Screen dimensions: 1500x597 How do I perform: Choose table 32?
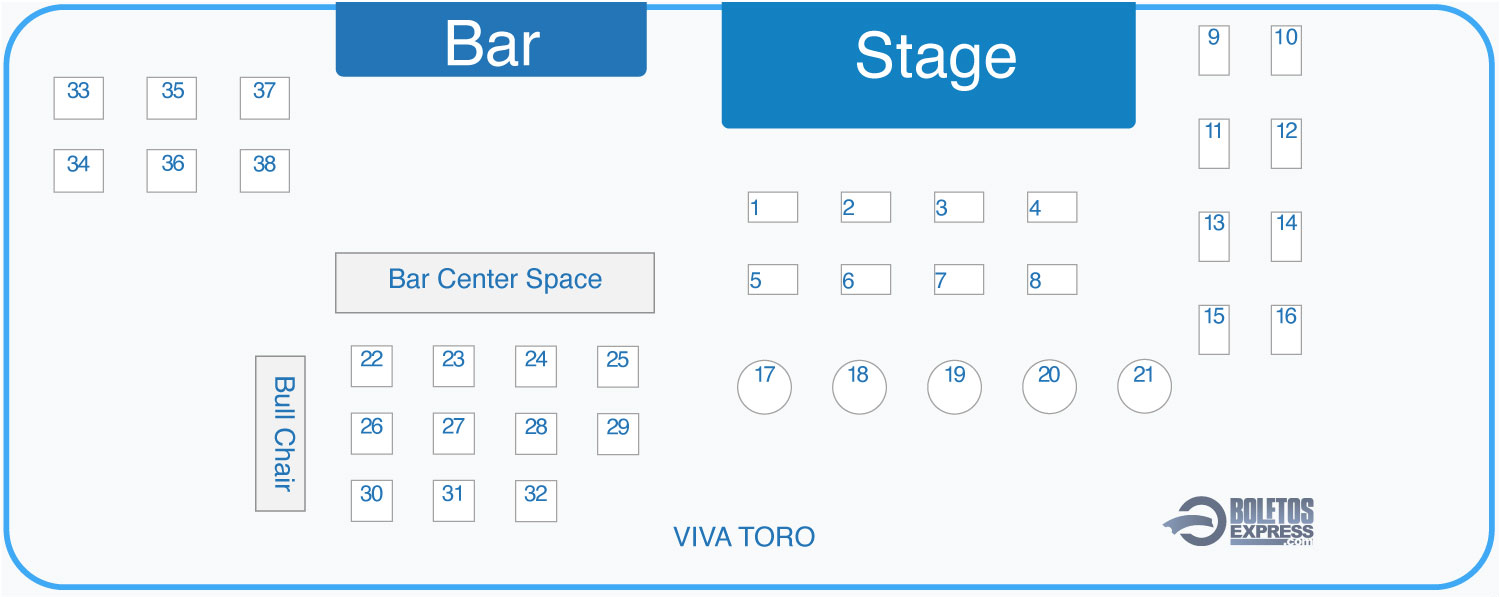click(x=536, y=500)
